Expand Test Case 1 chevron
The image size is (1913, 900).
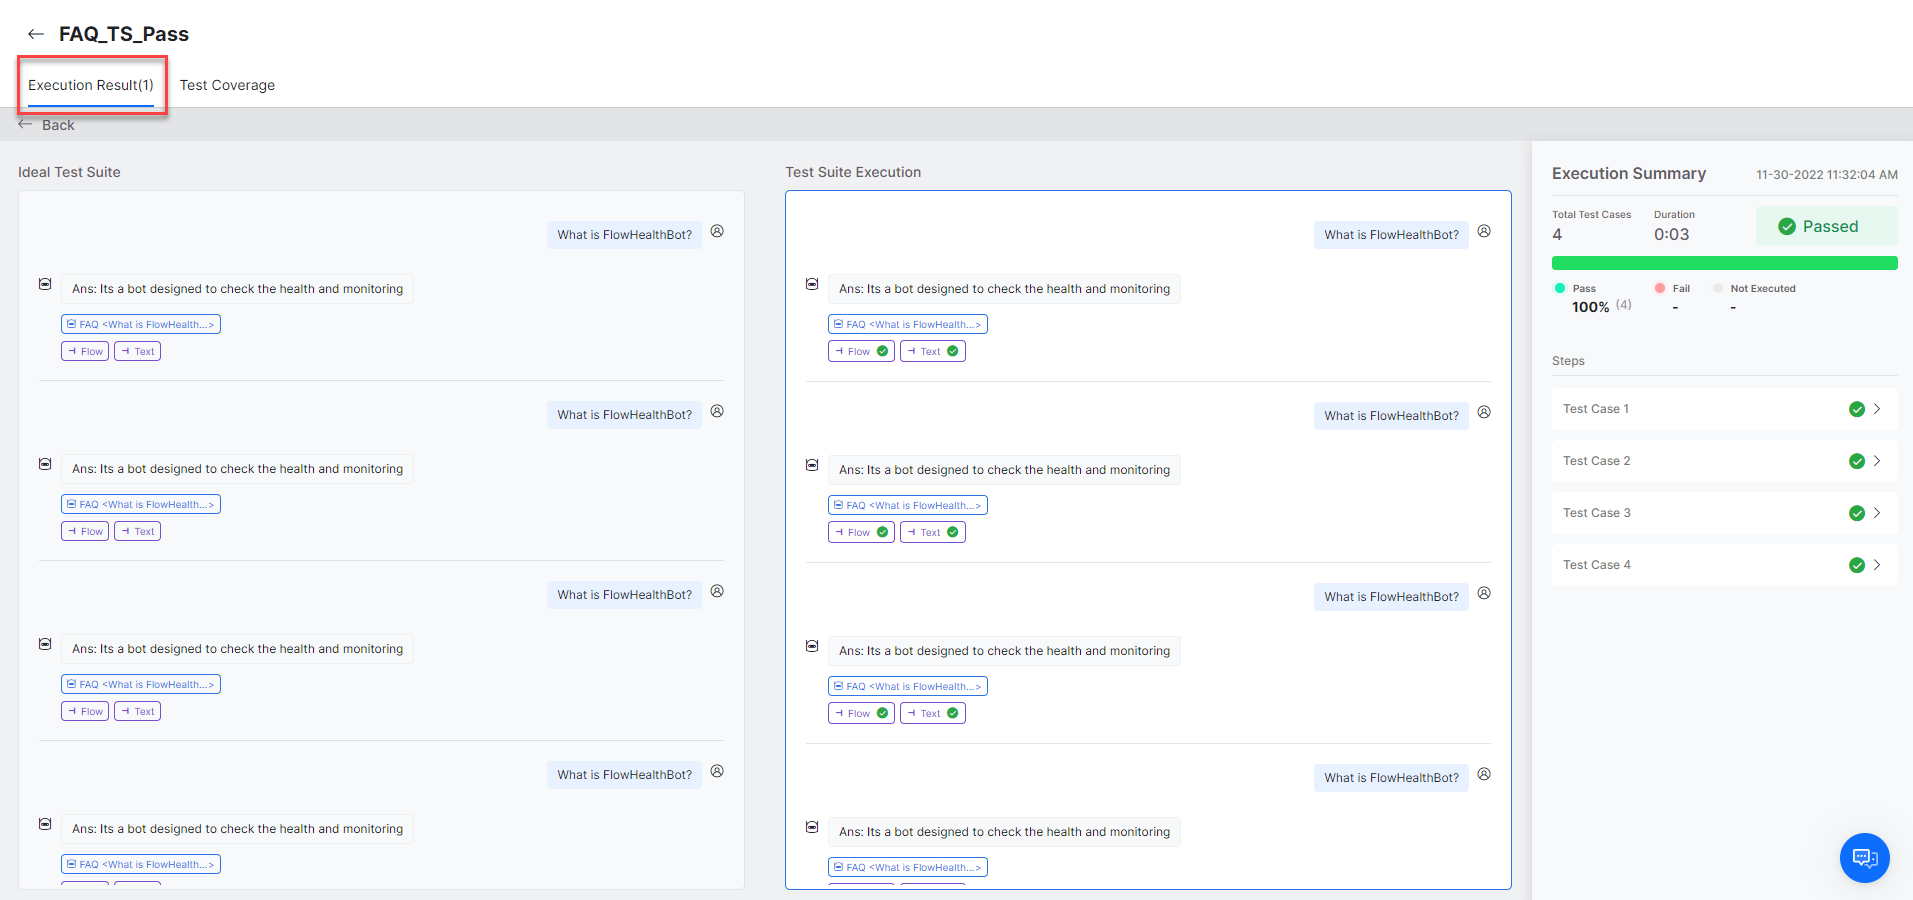coord(1877,409)
